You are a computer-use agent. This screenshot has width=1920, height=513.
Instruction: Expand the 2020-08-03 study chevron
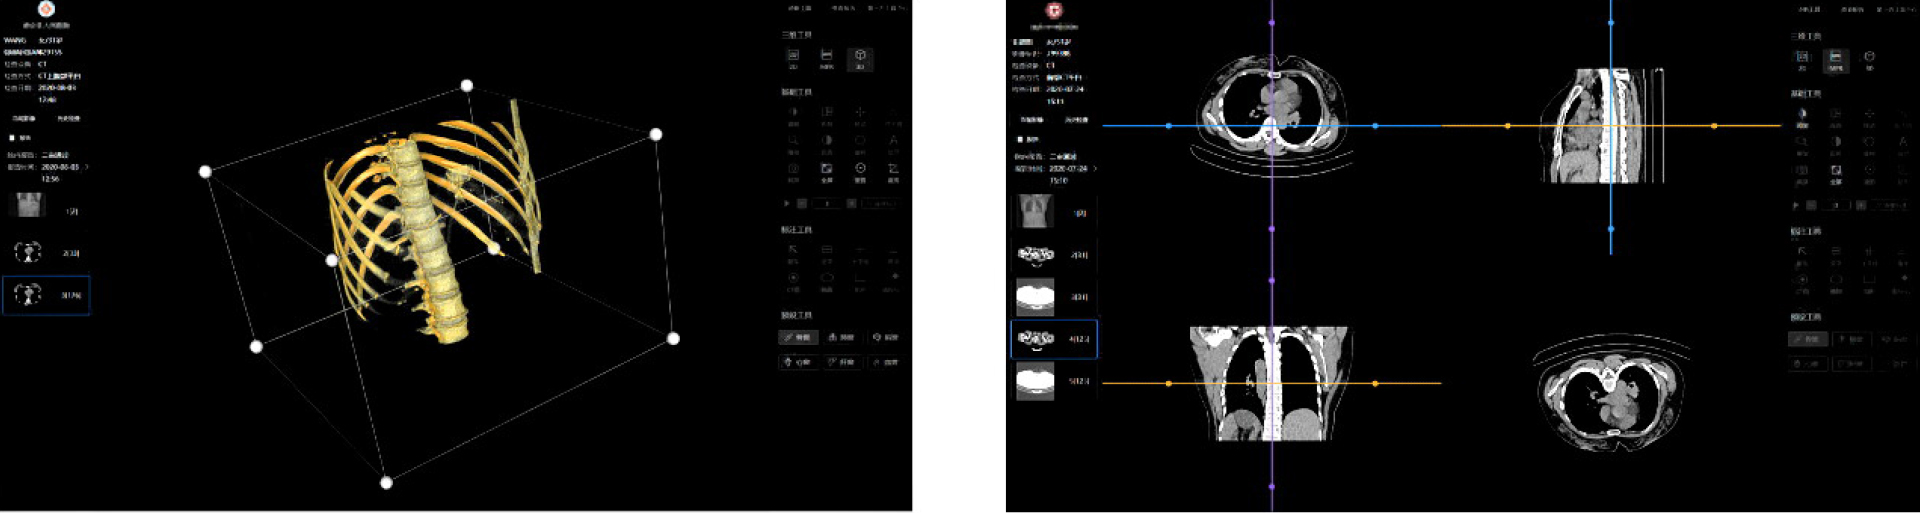(87, 167)
